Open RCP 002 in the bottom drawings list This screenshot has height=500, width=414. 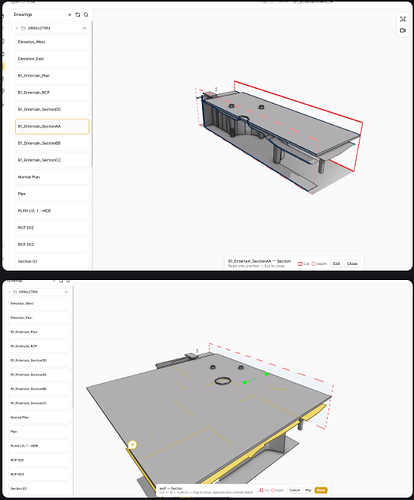pos(39,460)
